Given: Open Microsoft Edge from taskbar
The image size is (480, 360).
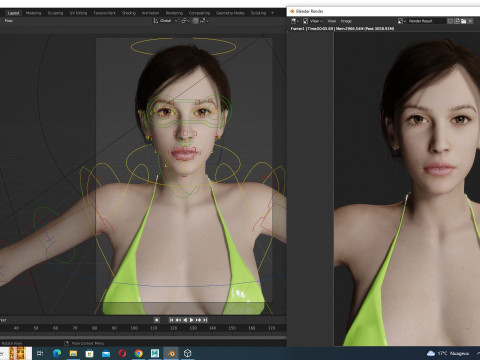Looking at the screenshot, I should [57, 353].
